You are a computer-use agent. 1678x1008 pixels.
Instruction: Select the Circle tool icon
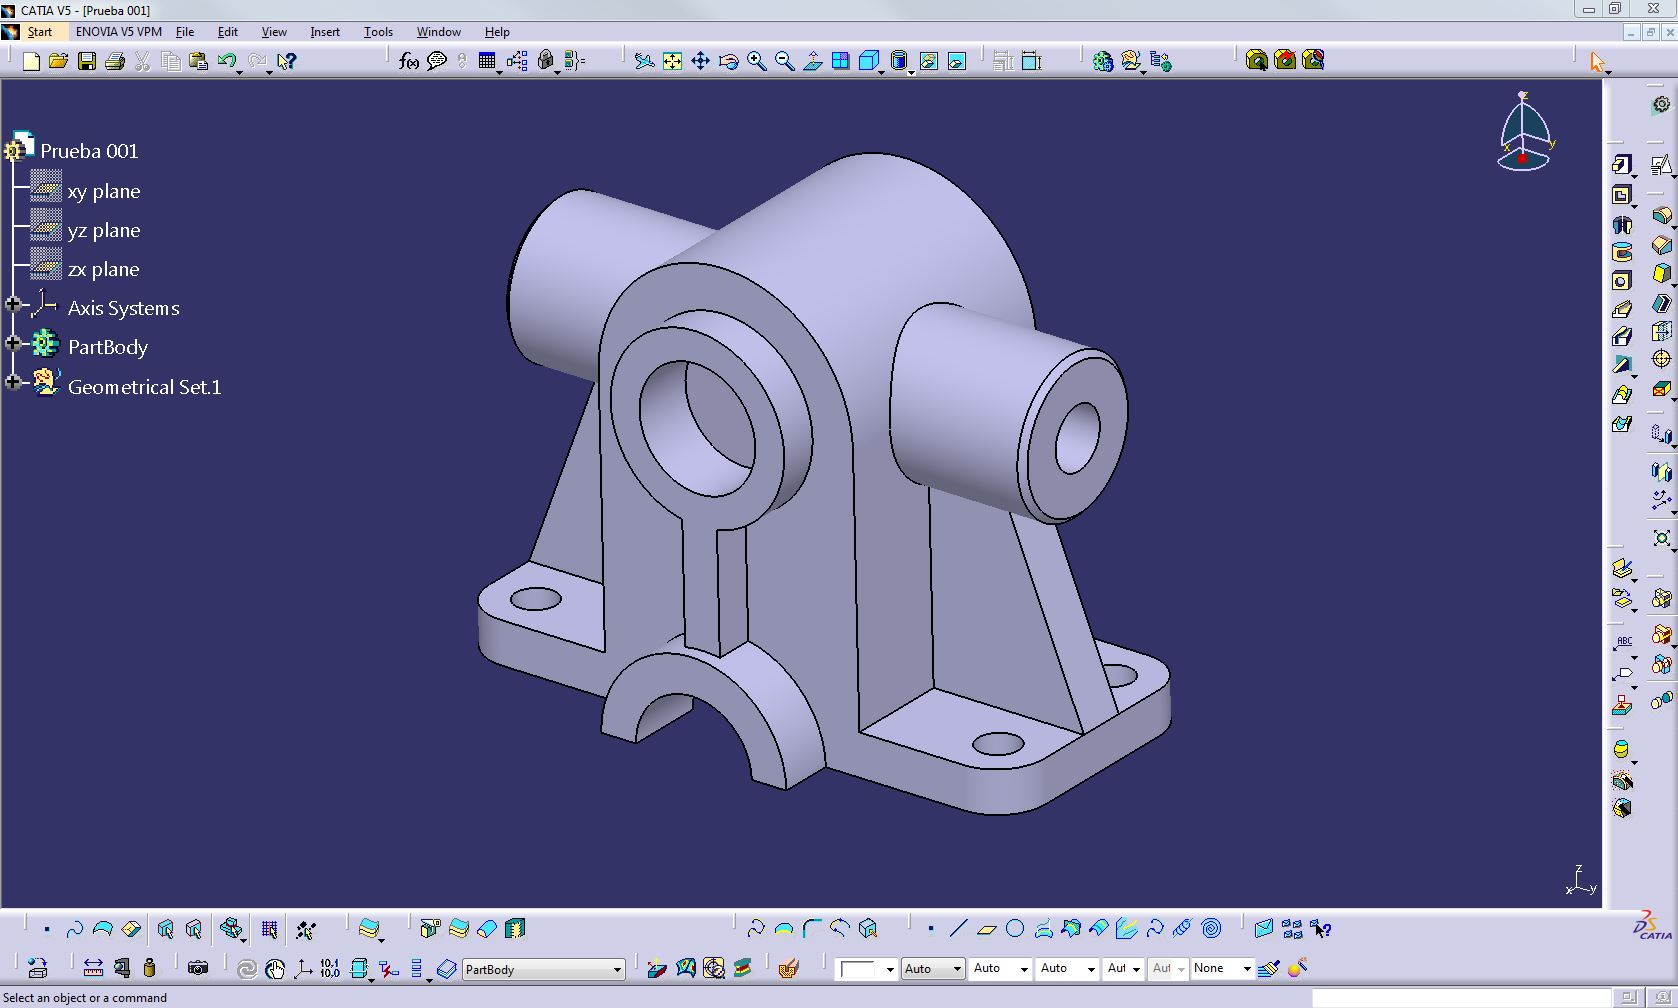[1015, 929]
